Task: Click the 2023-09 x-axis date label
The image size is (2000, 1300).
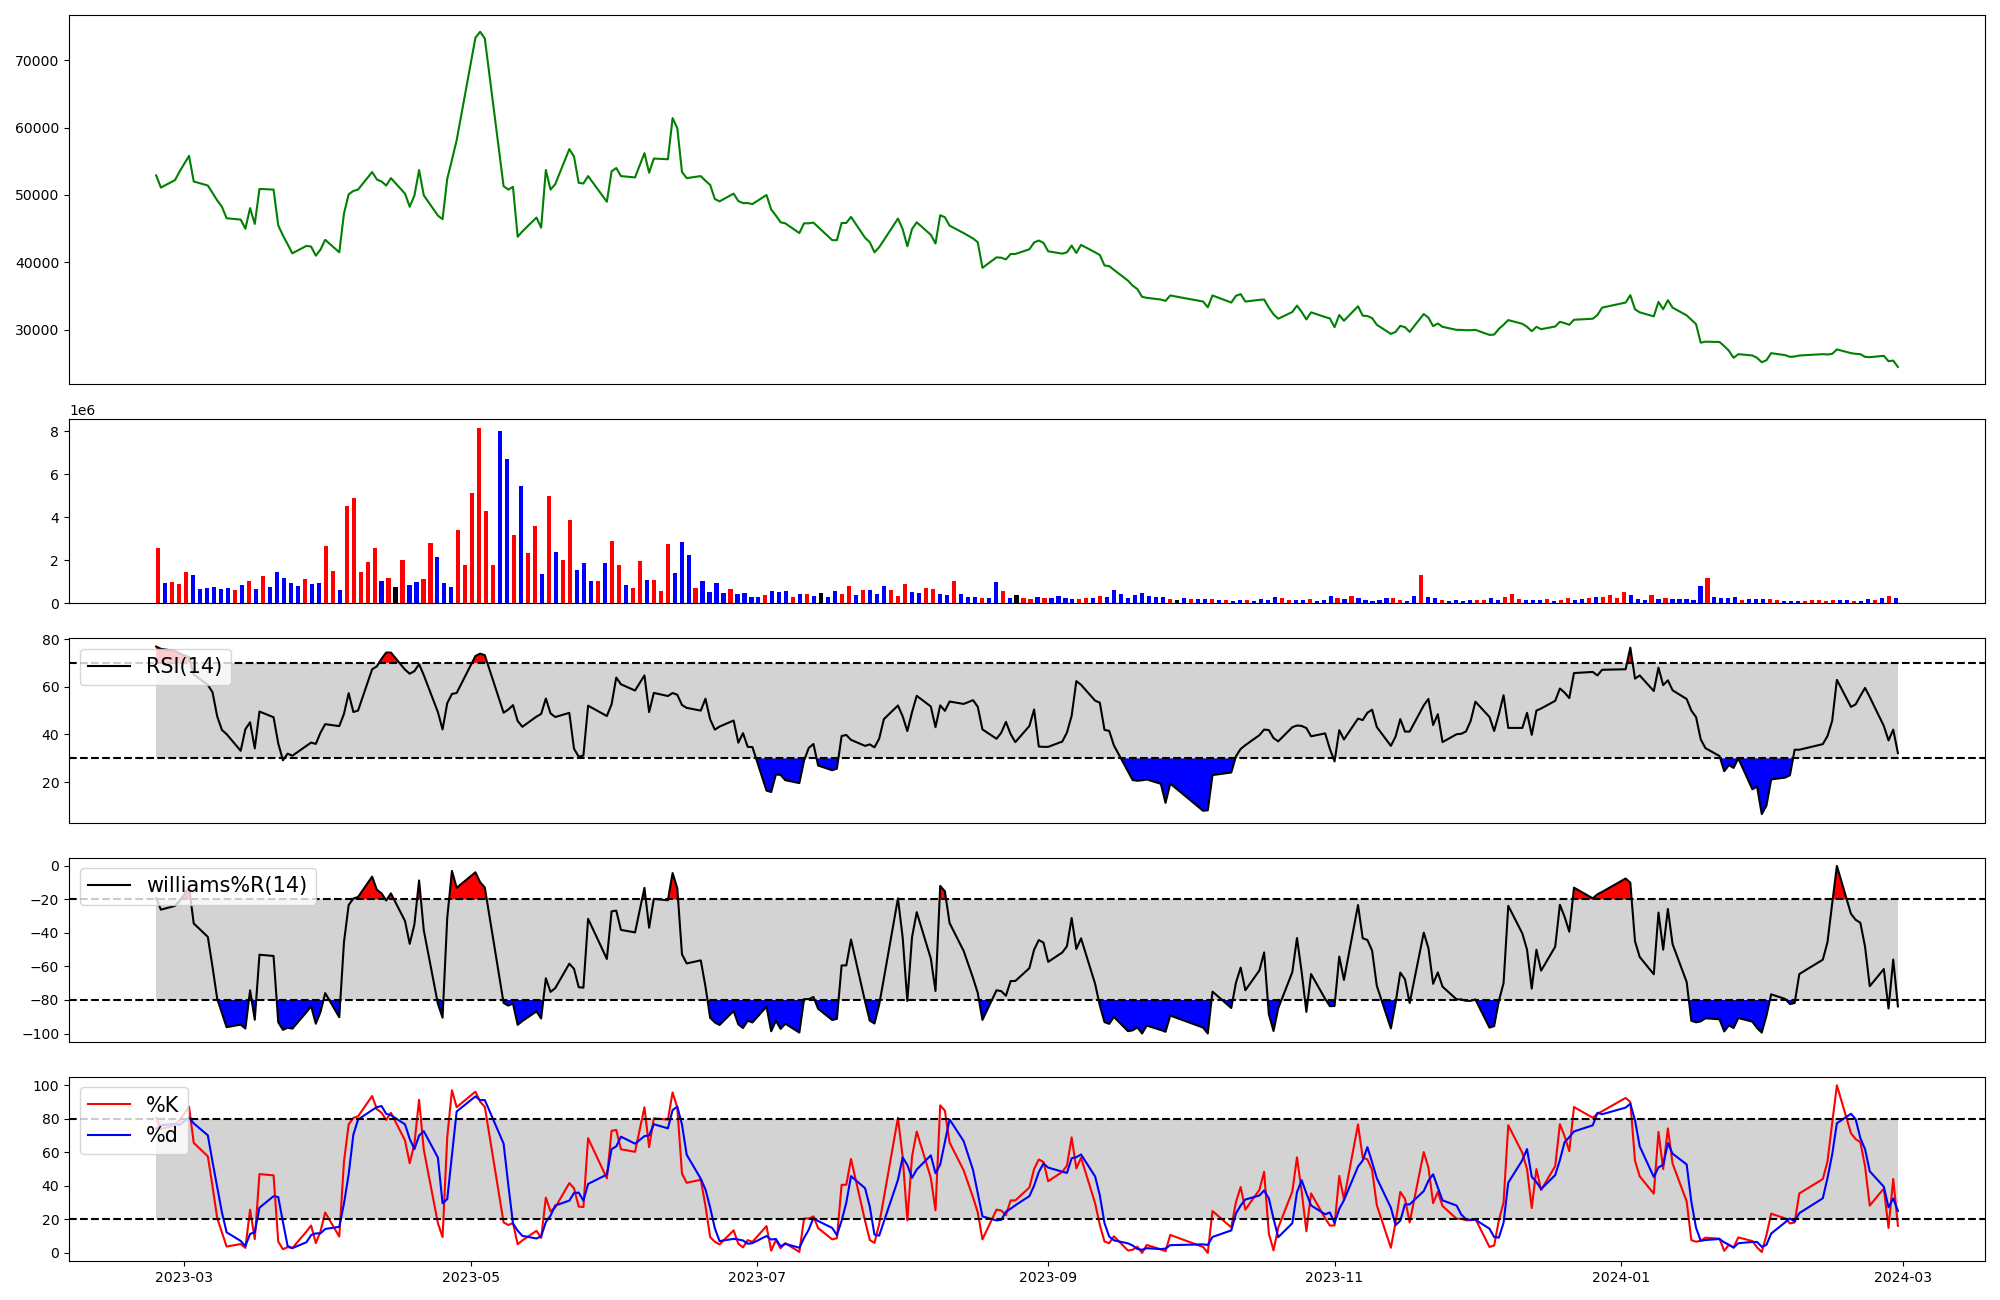Action: tap(1048, 1277)
